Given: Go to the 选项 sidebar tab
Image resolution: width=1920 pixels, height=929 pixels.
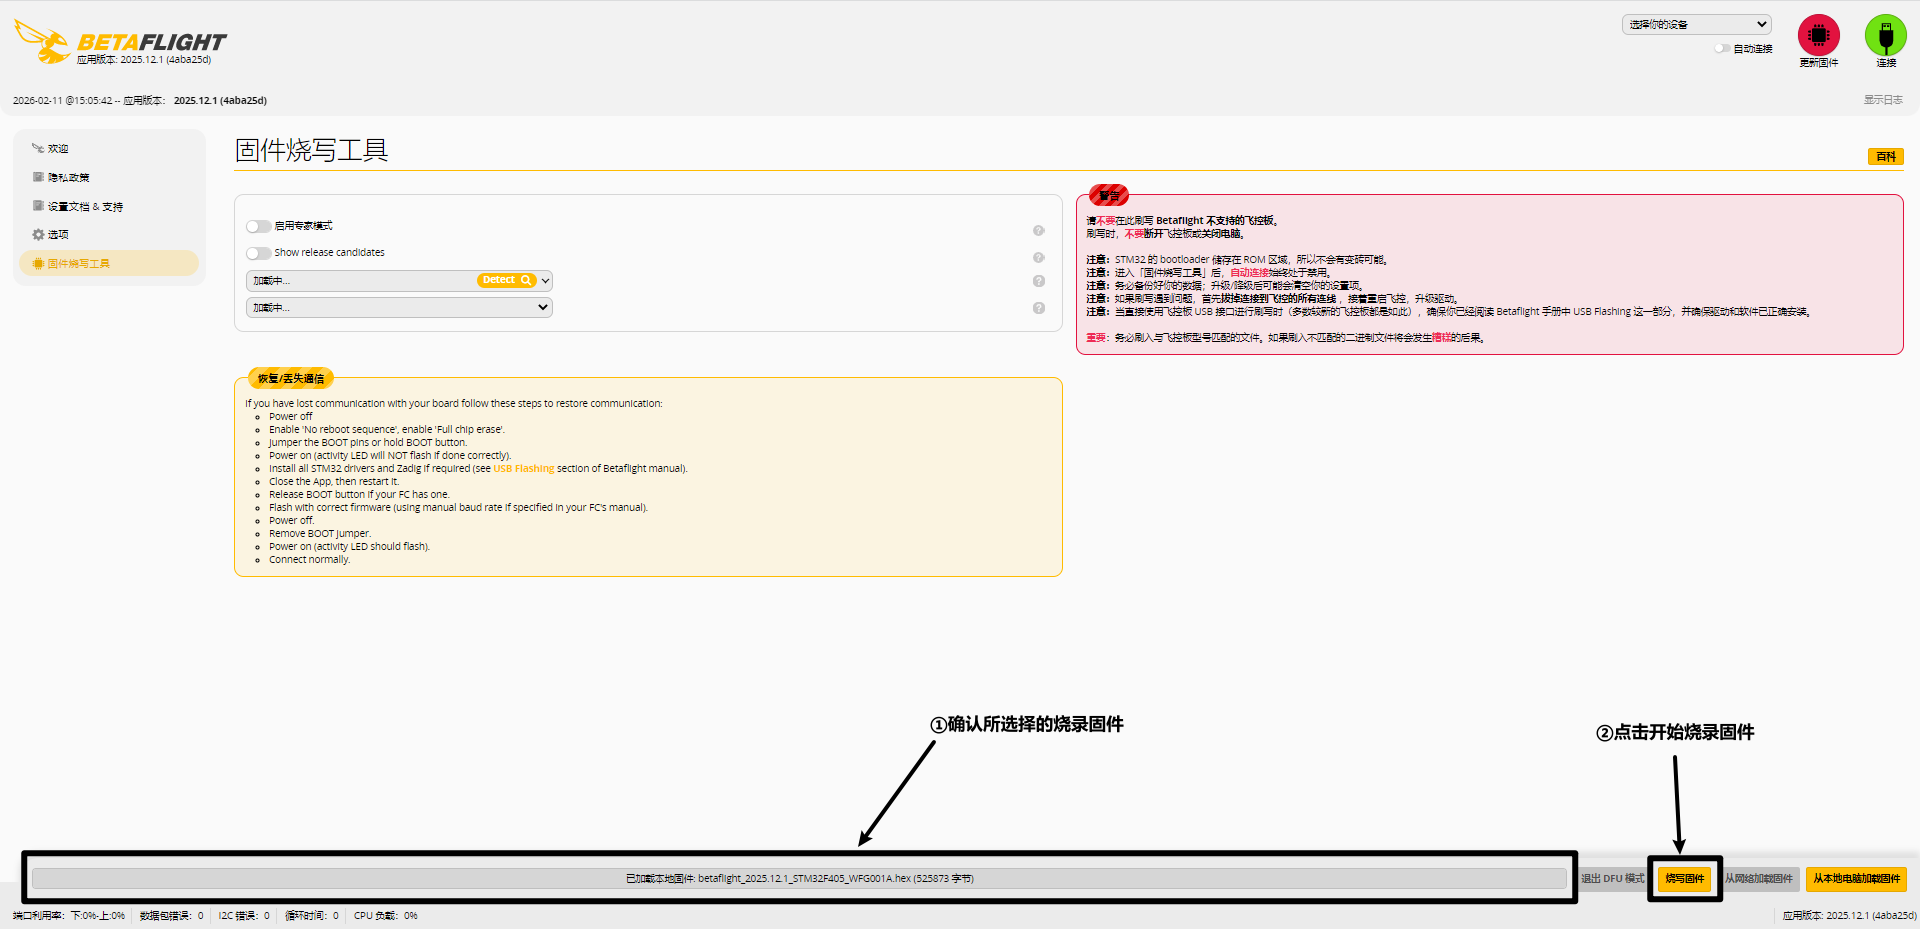Looking at the screenshot, I should tap(58, 235).
